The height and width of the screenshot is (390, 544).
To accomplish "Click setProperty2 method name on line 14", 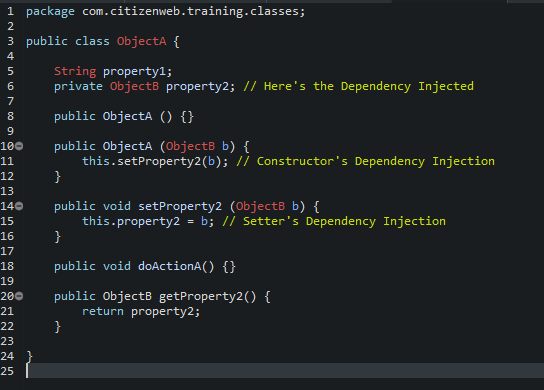I will tap(180, 206).
